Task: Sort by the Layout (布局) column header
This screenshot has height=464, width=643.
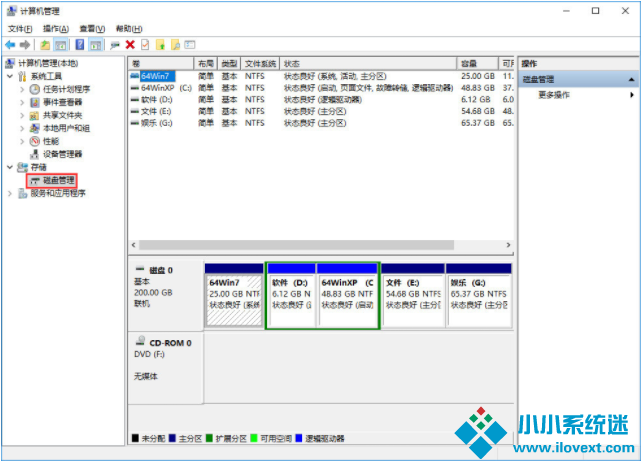Action: pos(205,64)
